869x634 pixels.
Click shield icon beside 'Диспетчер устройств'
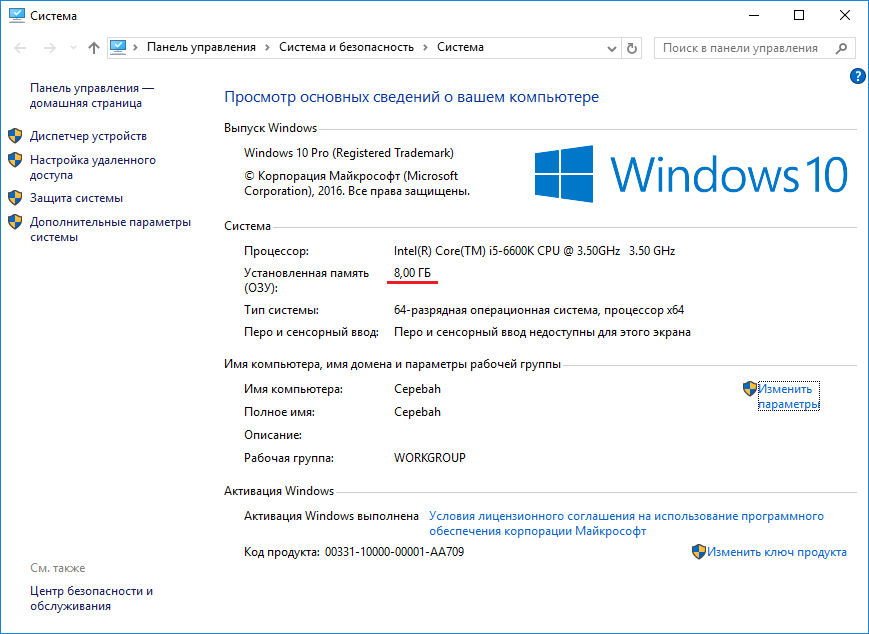click(15, 136)
